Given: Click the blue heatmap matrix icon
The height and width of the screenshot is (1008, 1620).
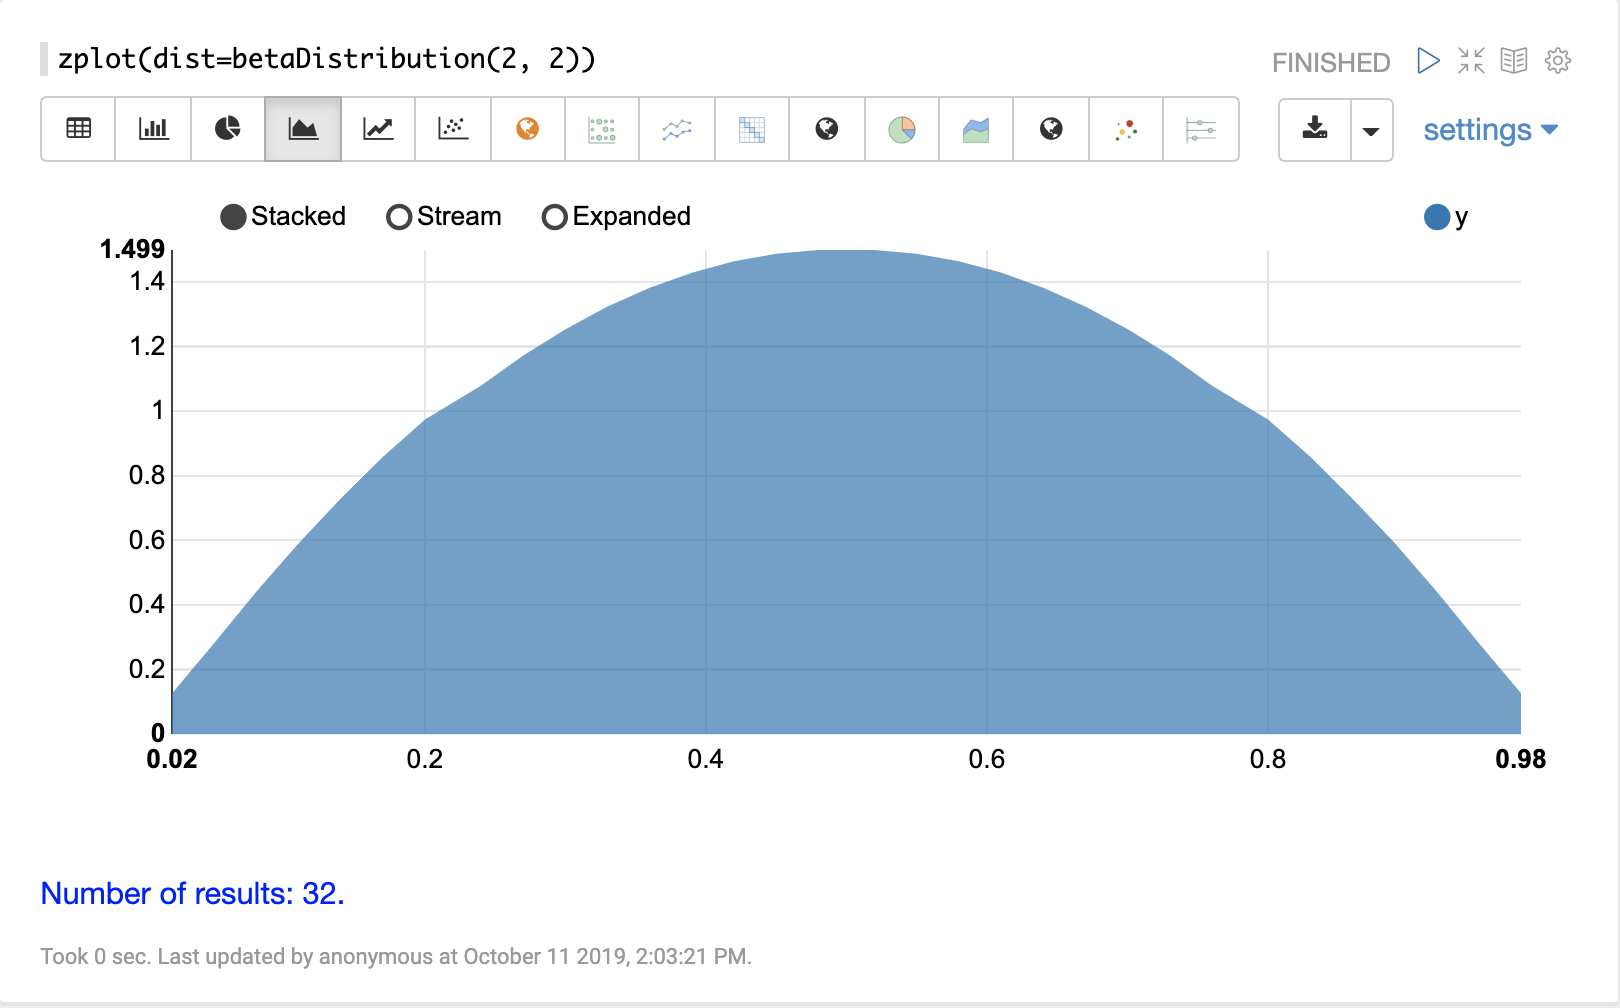Looking at the screenshot, I should tap(752, 129).
